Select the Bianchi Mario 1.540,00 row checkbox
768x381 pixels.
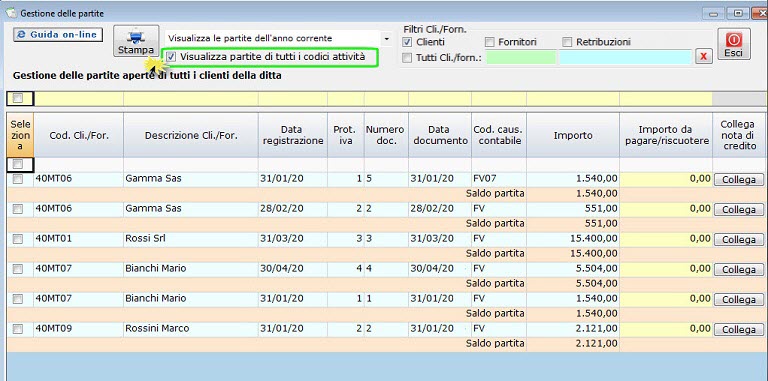(x=18, y=299)
